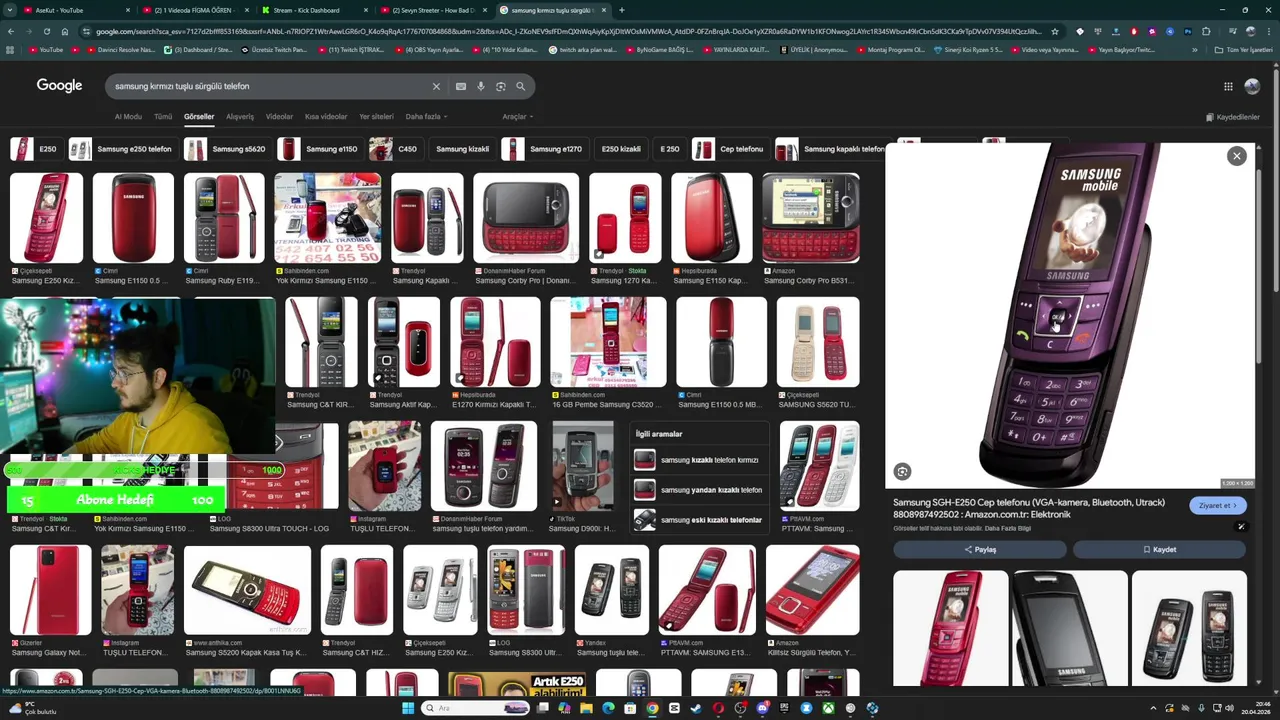This screenshot has width=1280, height=720.
Task: Select related search samsung eski kızaklı telefonlar
Action: click(700, 520)
